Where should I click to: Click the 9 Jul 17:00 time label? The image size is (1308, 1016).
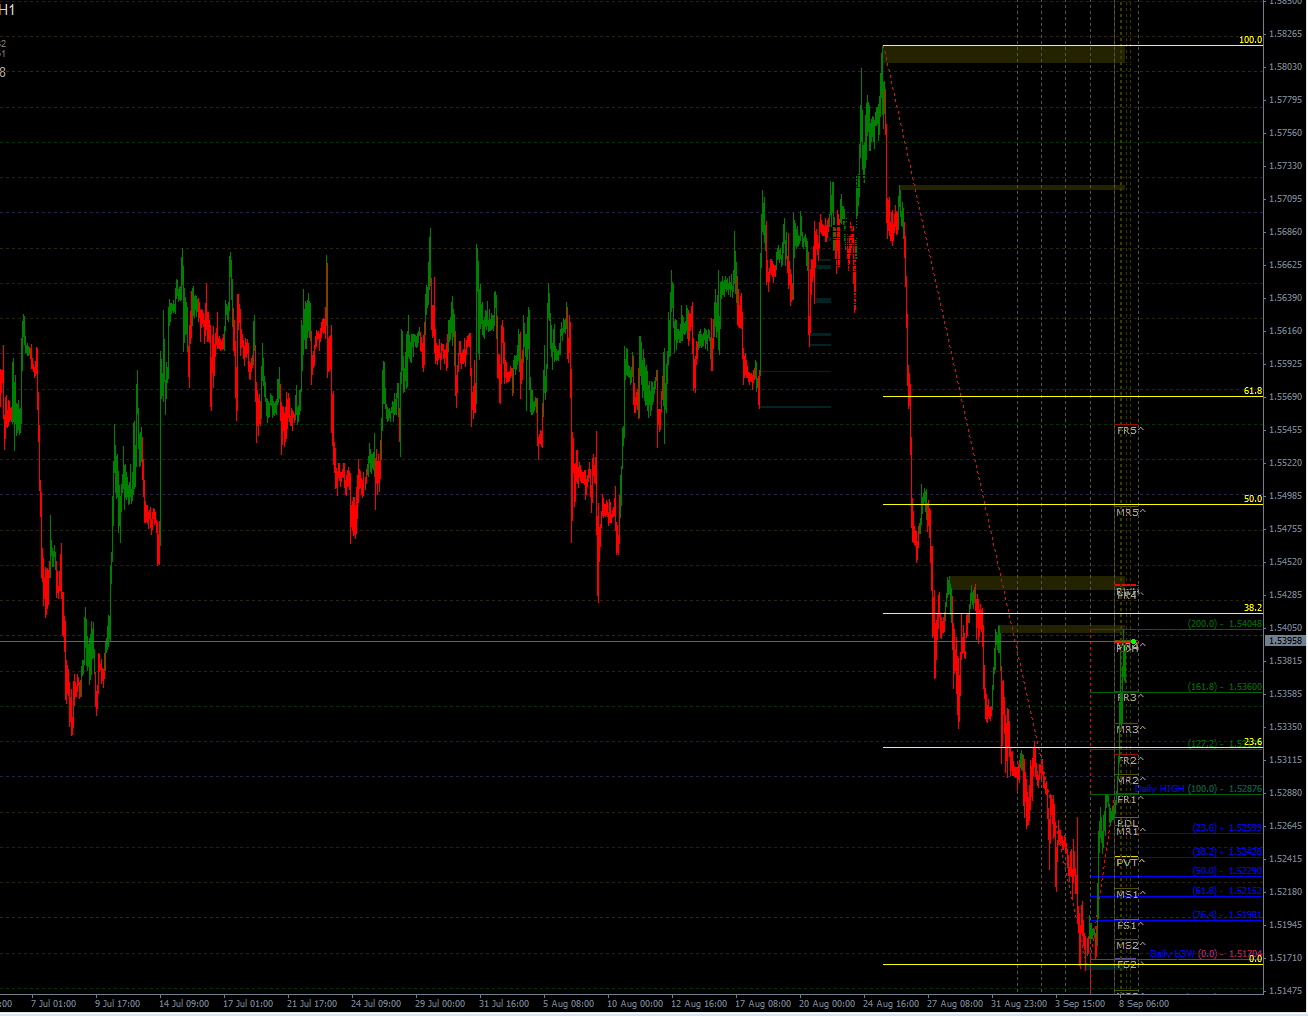(x=117, y=1003)
